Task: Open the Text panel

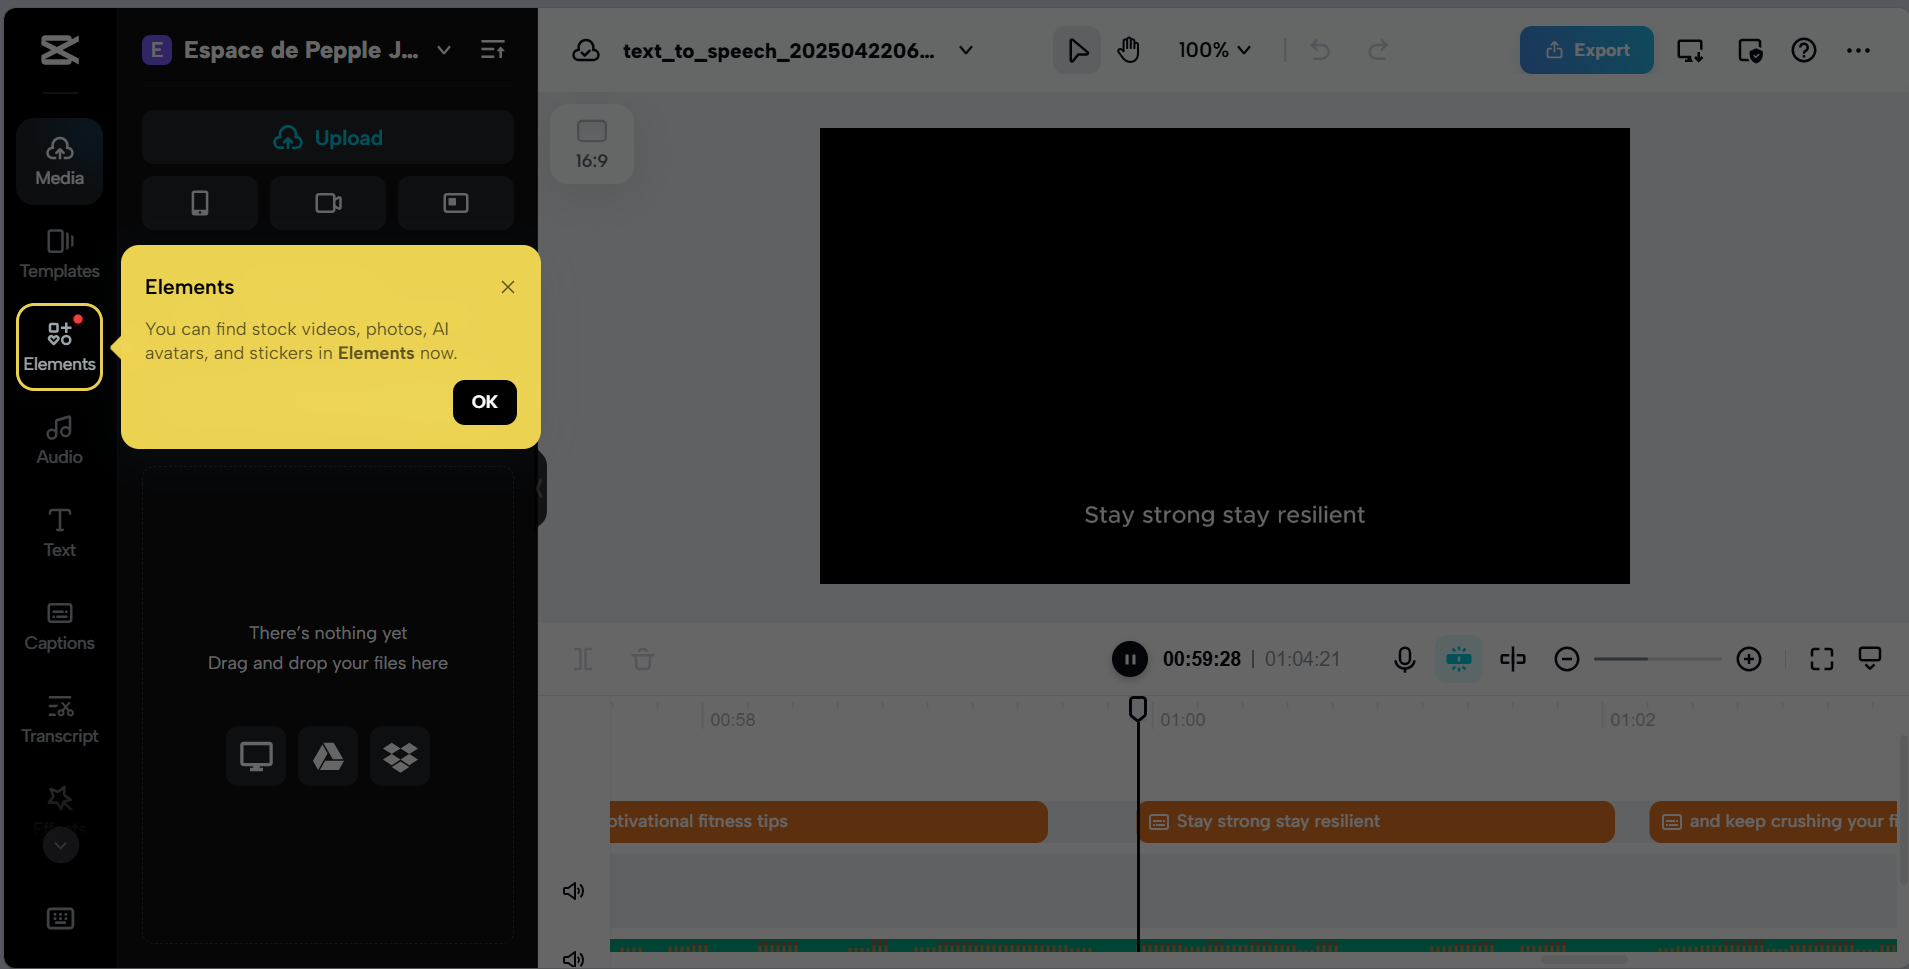Action: point(60,534)
